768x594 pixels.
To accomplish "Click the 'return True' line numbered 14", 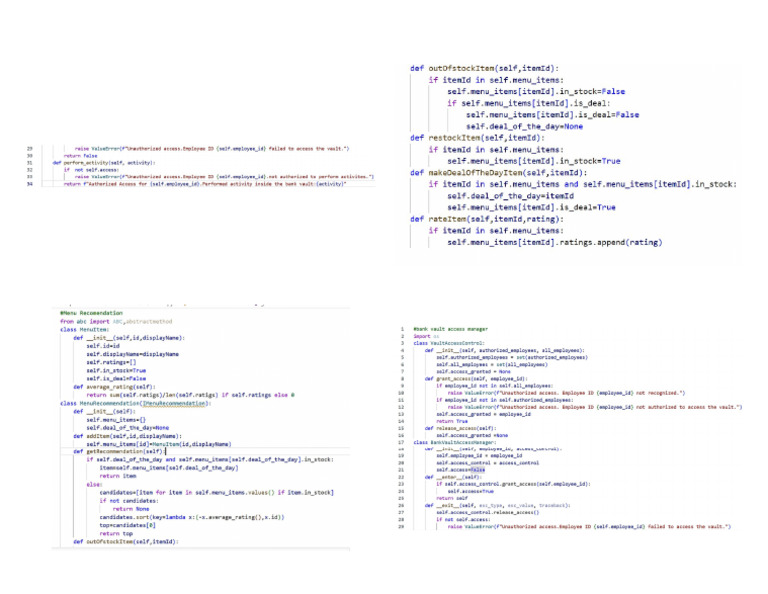I will (452, 421).
